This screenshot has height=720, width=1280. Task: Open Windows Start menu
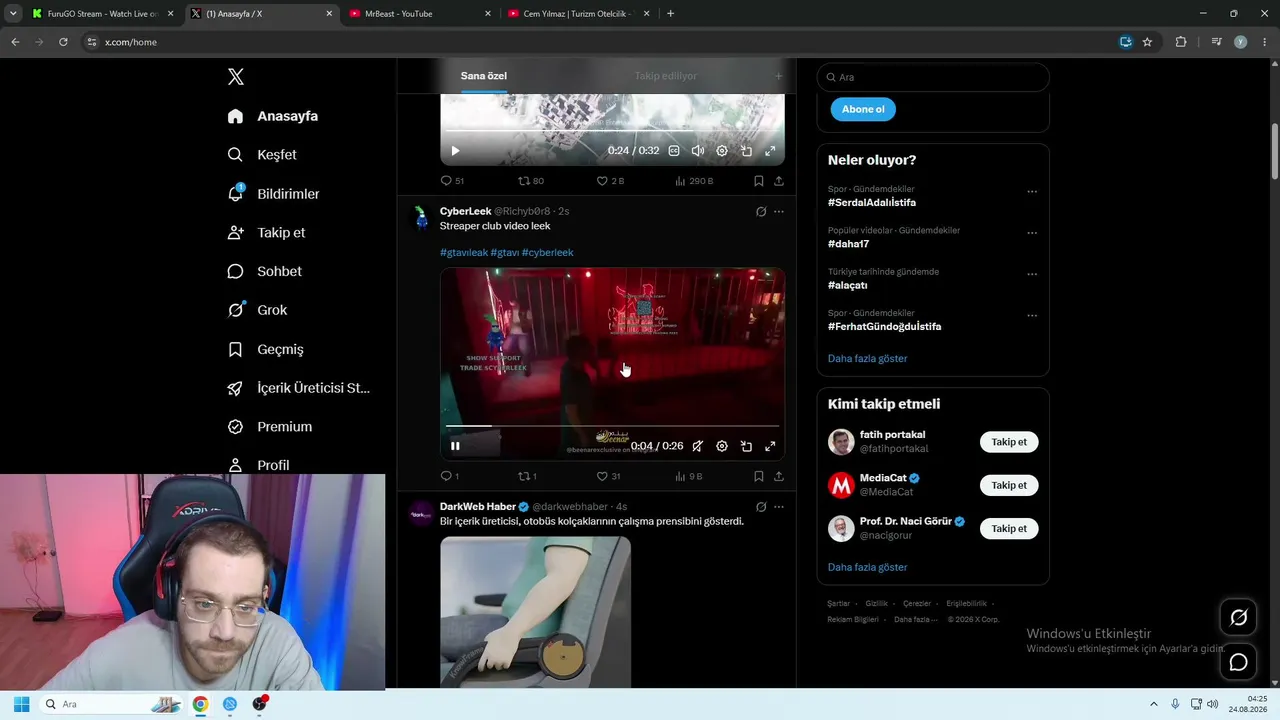click(x=21, y=704)
